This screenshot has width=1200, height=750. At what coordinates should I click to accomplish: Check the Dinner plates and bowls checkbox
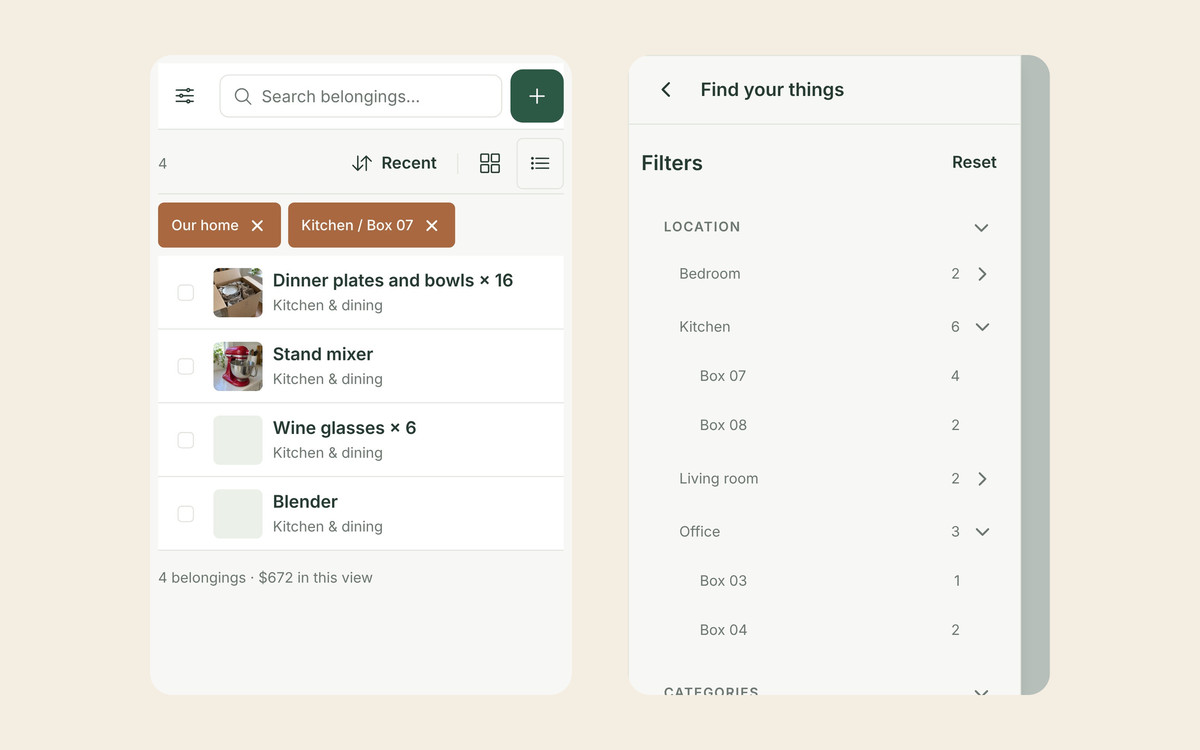click(186, 293)
